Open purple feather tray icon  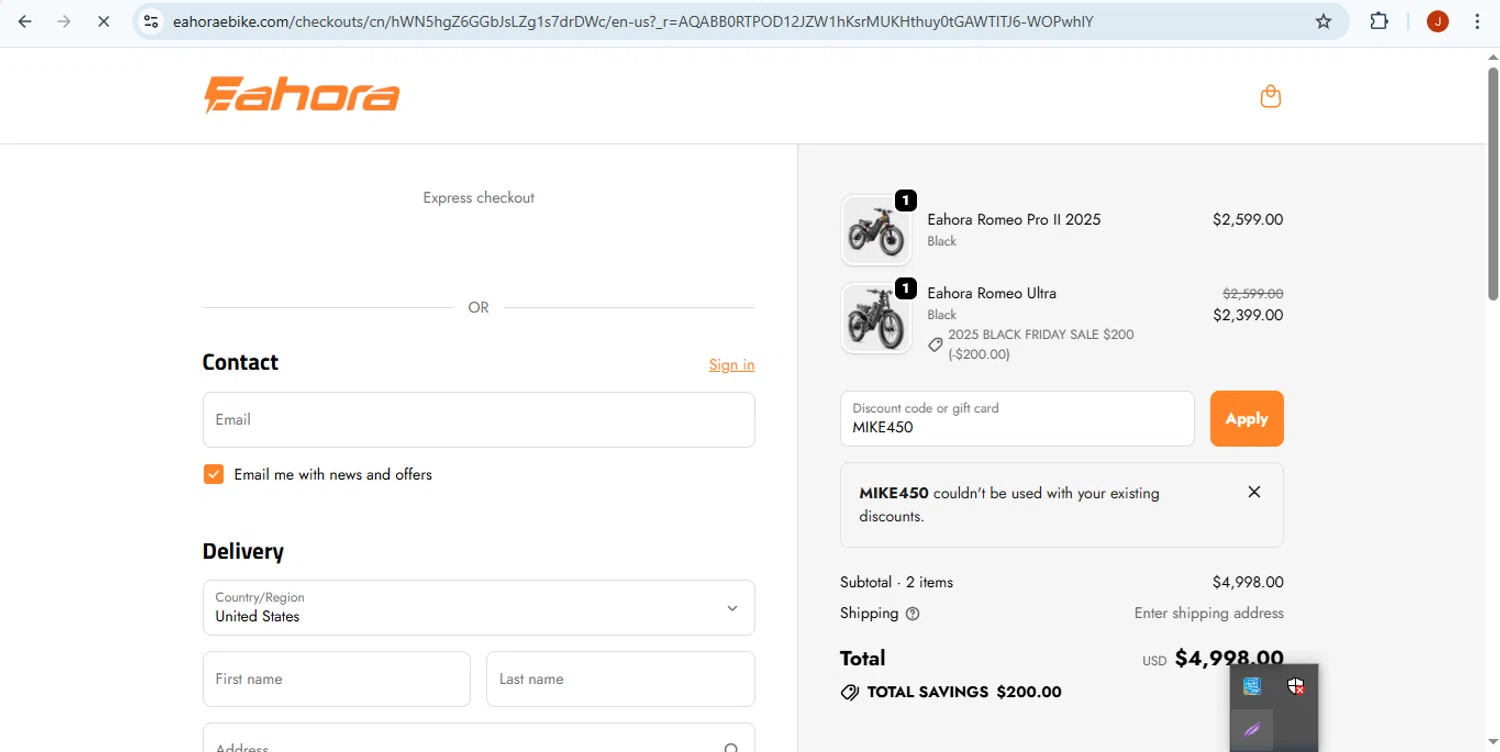tap(1252, 730)
